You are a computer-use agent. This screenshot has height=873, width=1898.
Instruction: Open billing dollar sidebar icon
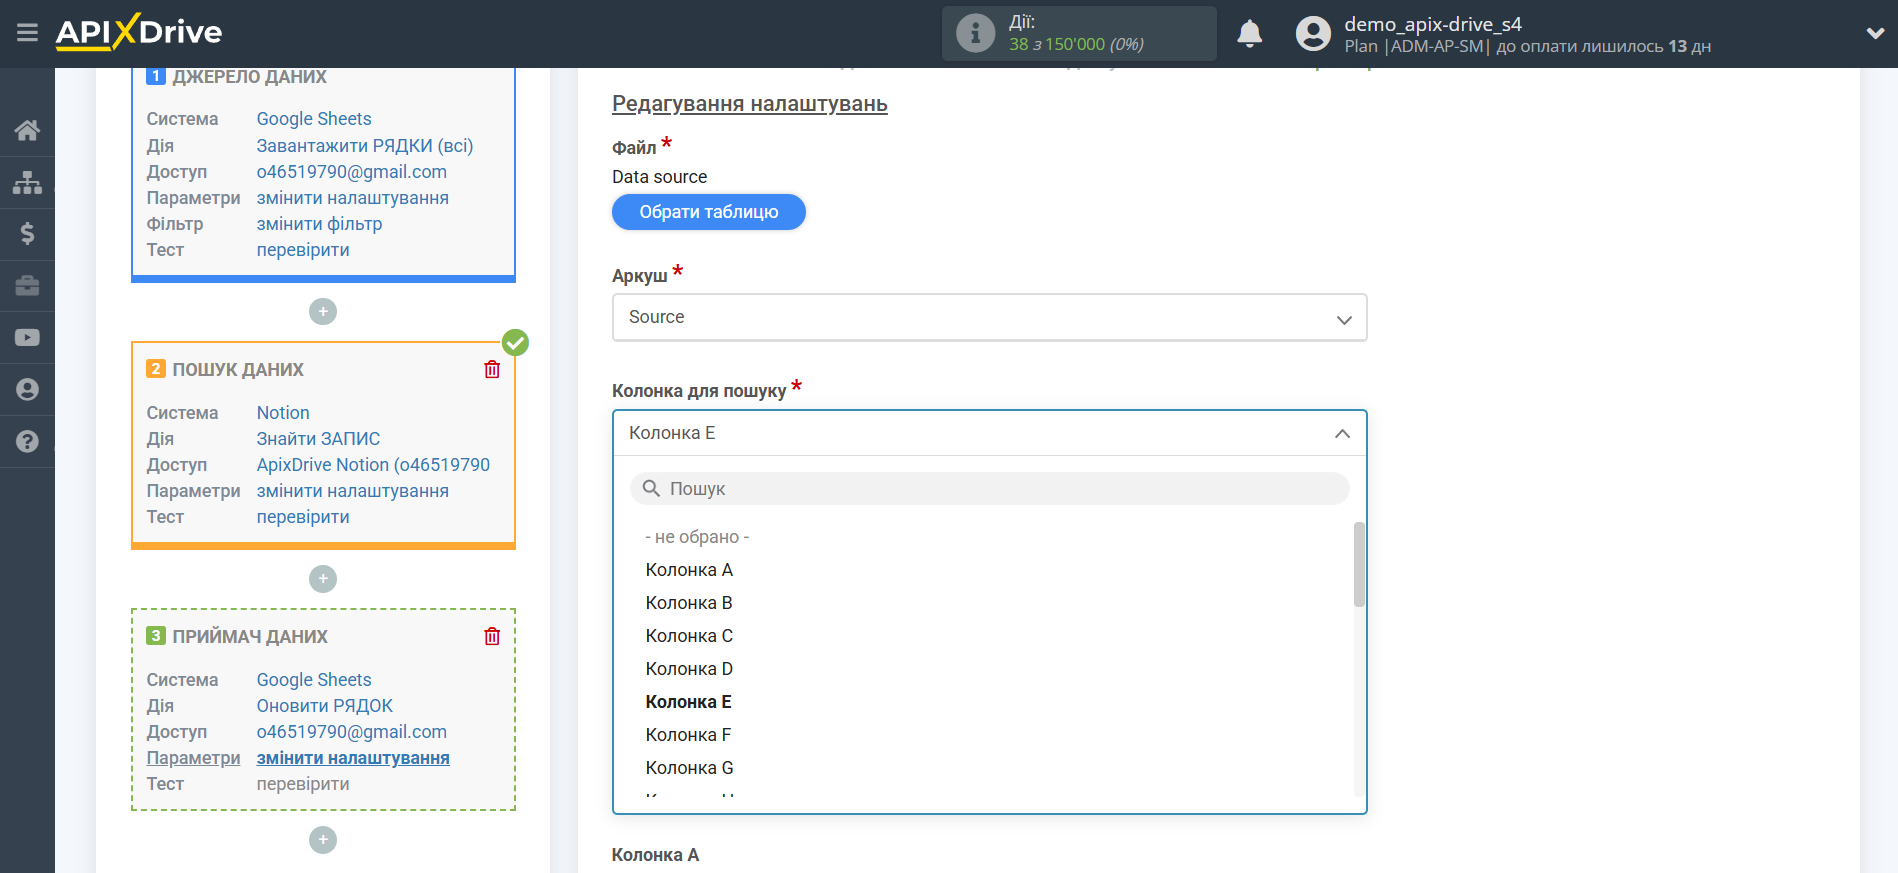[x=27, y=234]
